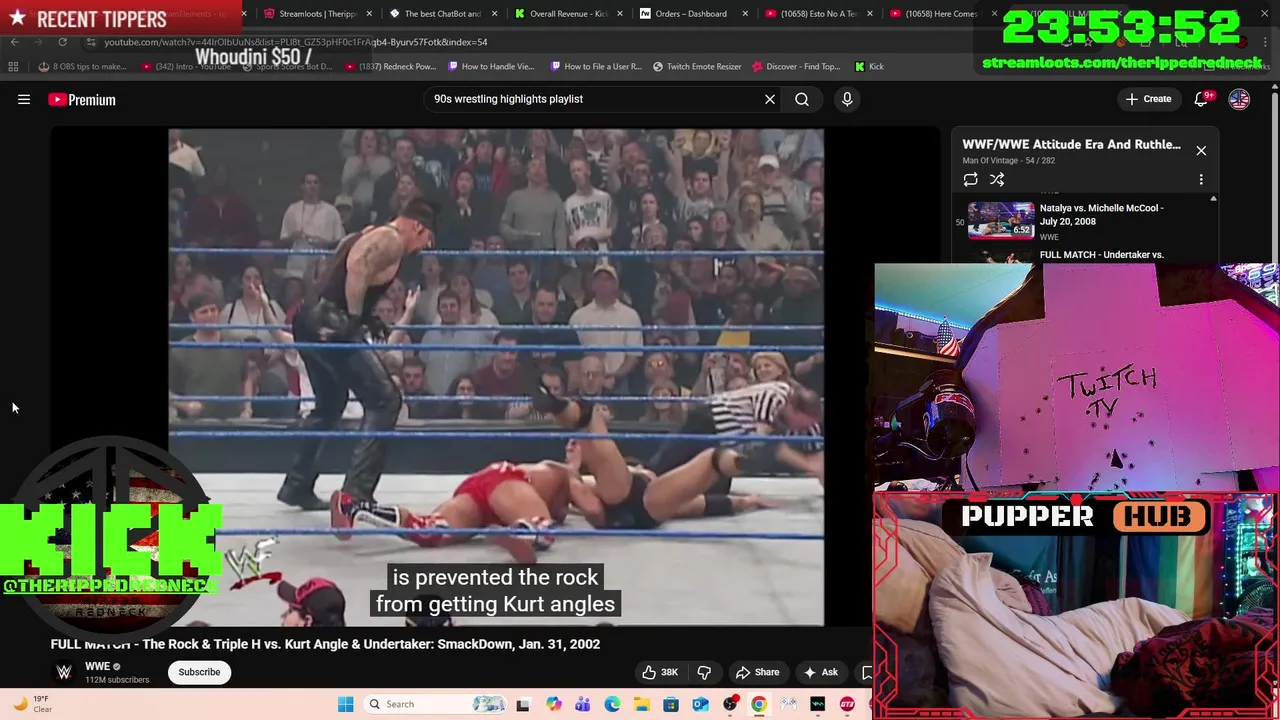Viewport: 1280px width, 720px height.
Task: Open WWE channel name link
Action: [x=97, y=666]
